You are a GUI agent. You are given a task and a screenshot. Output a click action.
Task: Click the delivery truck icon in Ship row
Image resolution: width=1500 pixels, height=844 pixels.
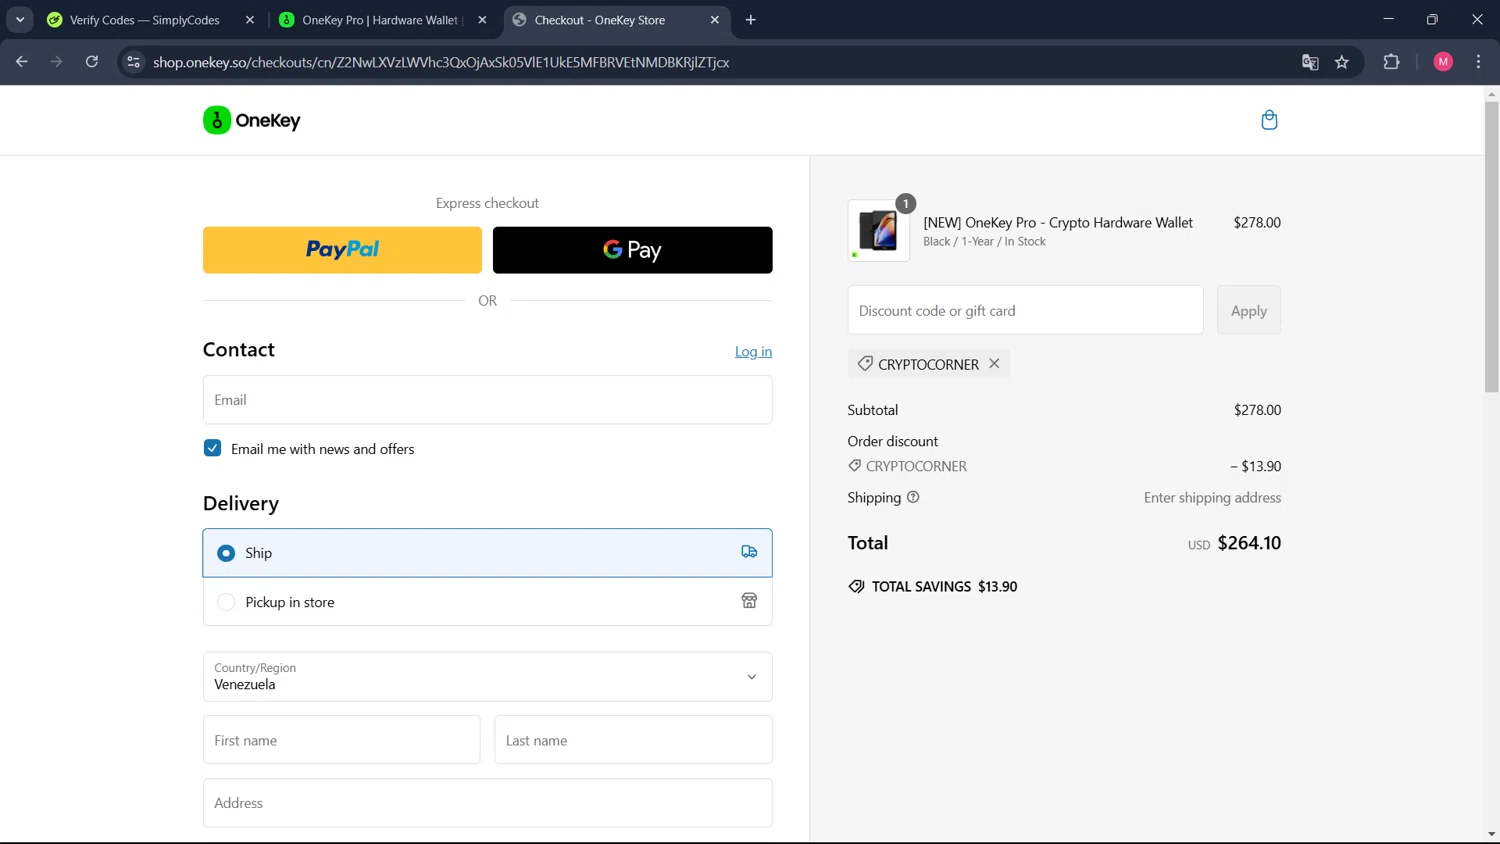(749, 552)
